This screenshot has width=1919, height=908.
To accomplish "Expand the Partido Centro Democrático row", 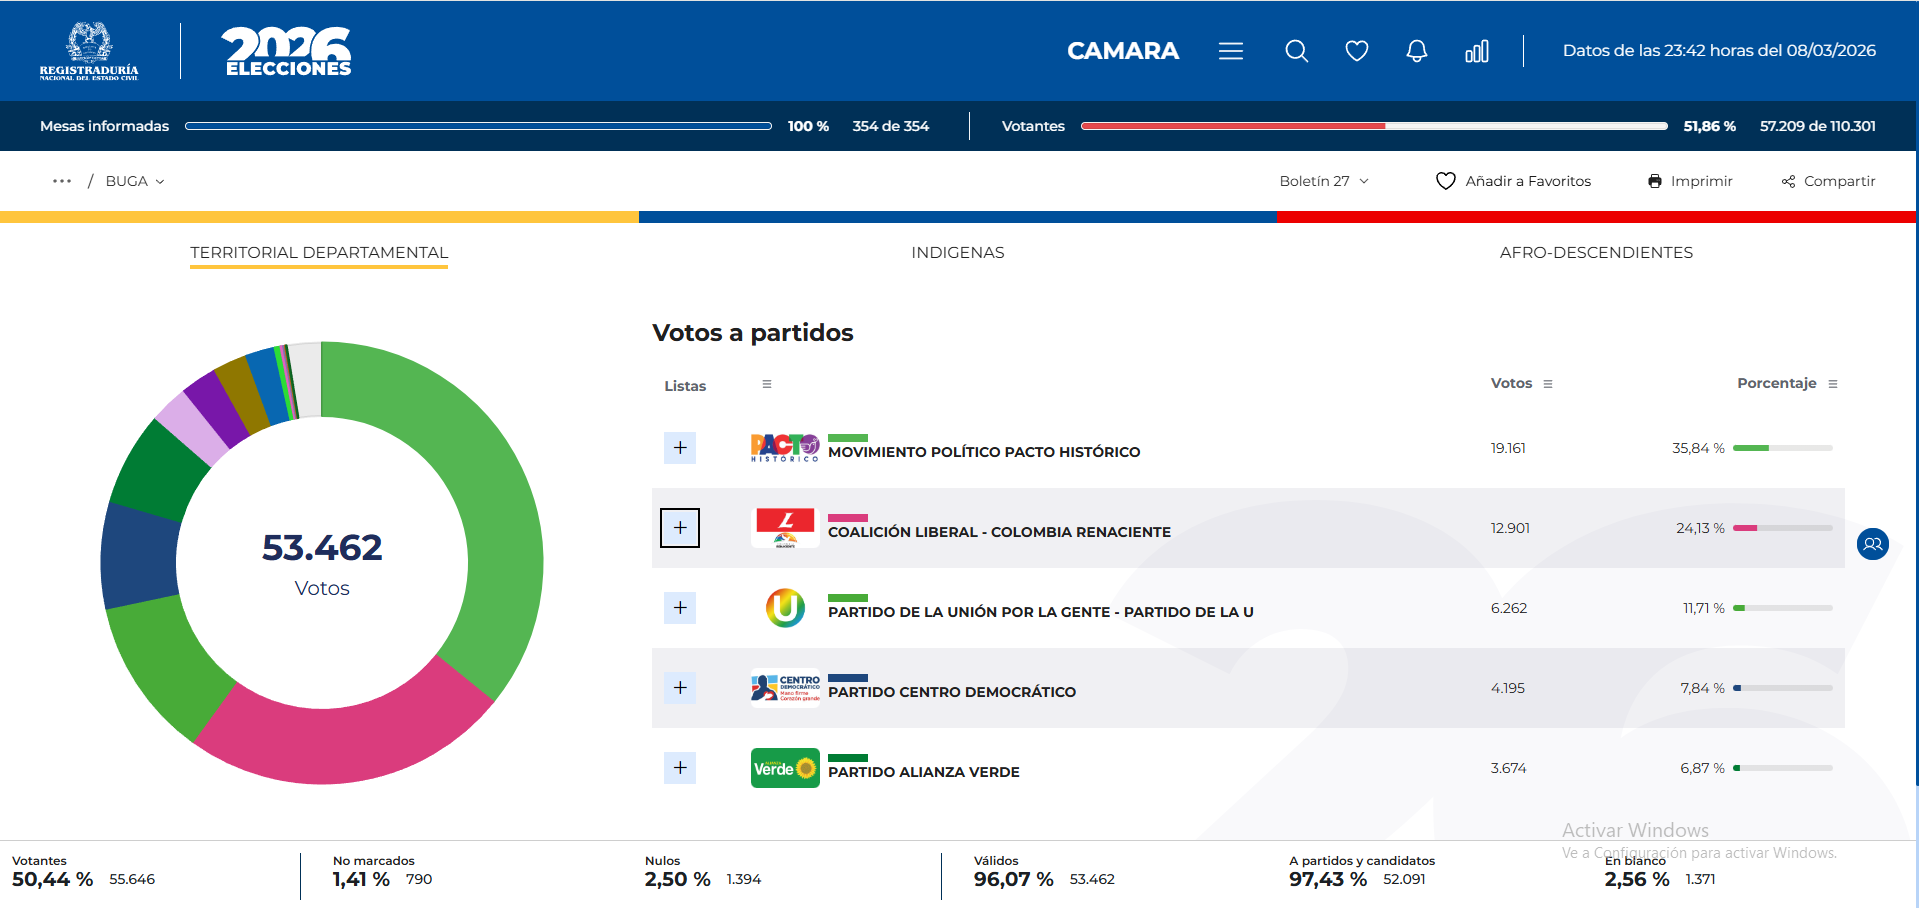I will [x=680, y=688].
